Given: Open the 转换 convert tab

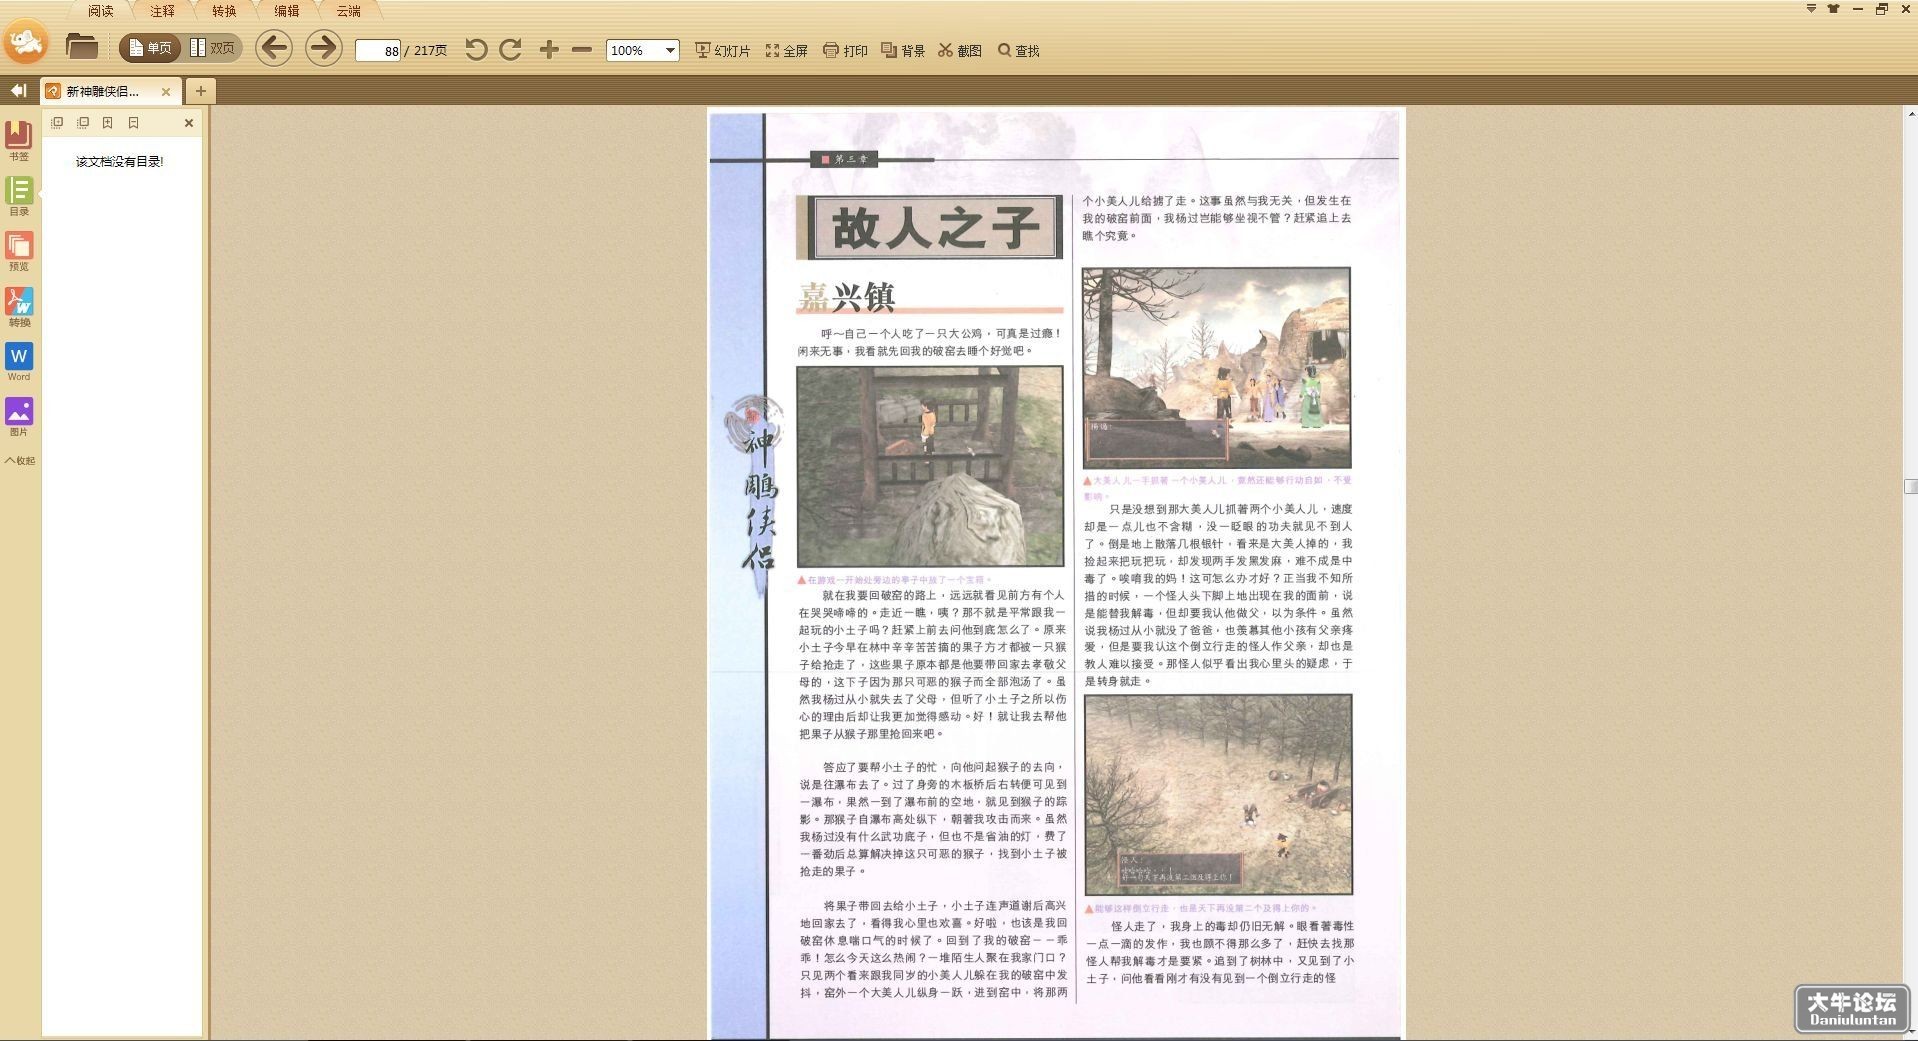Looking at the screenshot, I should point(224,11).
